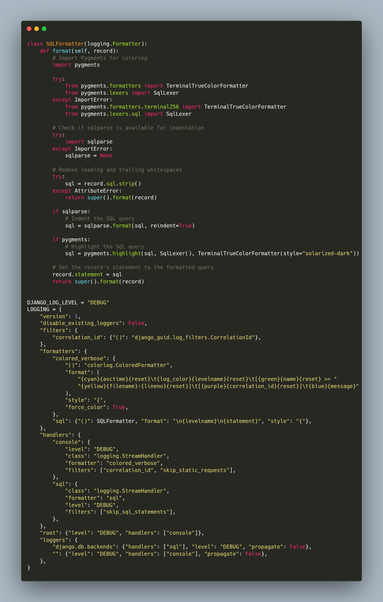383x602 pixels.
Task: Click the yellow minimize window dot
Action: [36, 29]
